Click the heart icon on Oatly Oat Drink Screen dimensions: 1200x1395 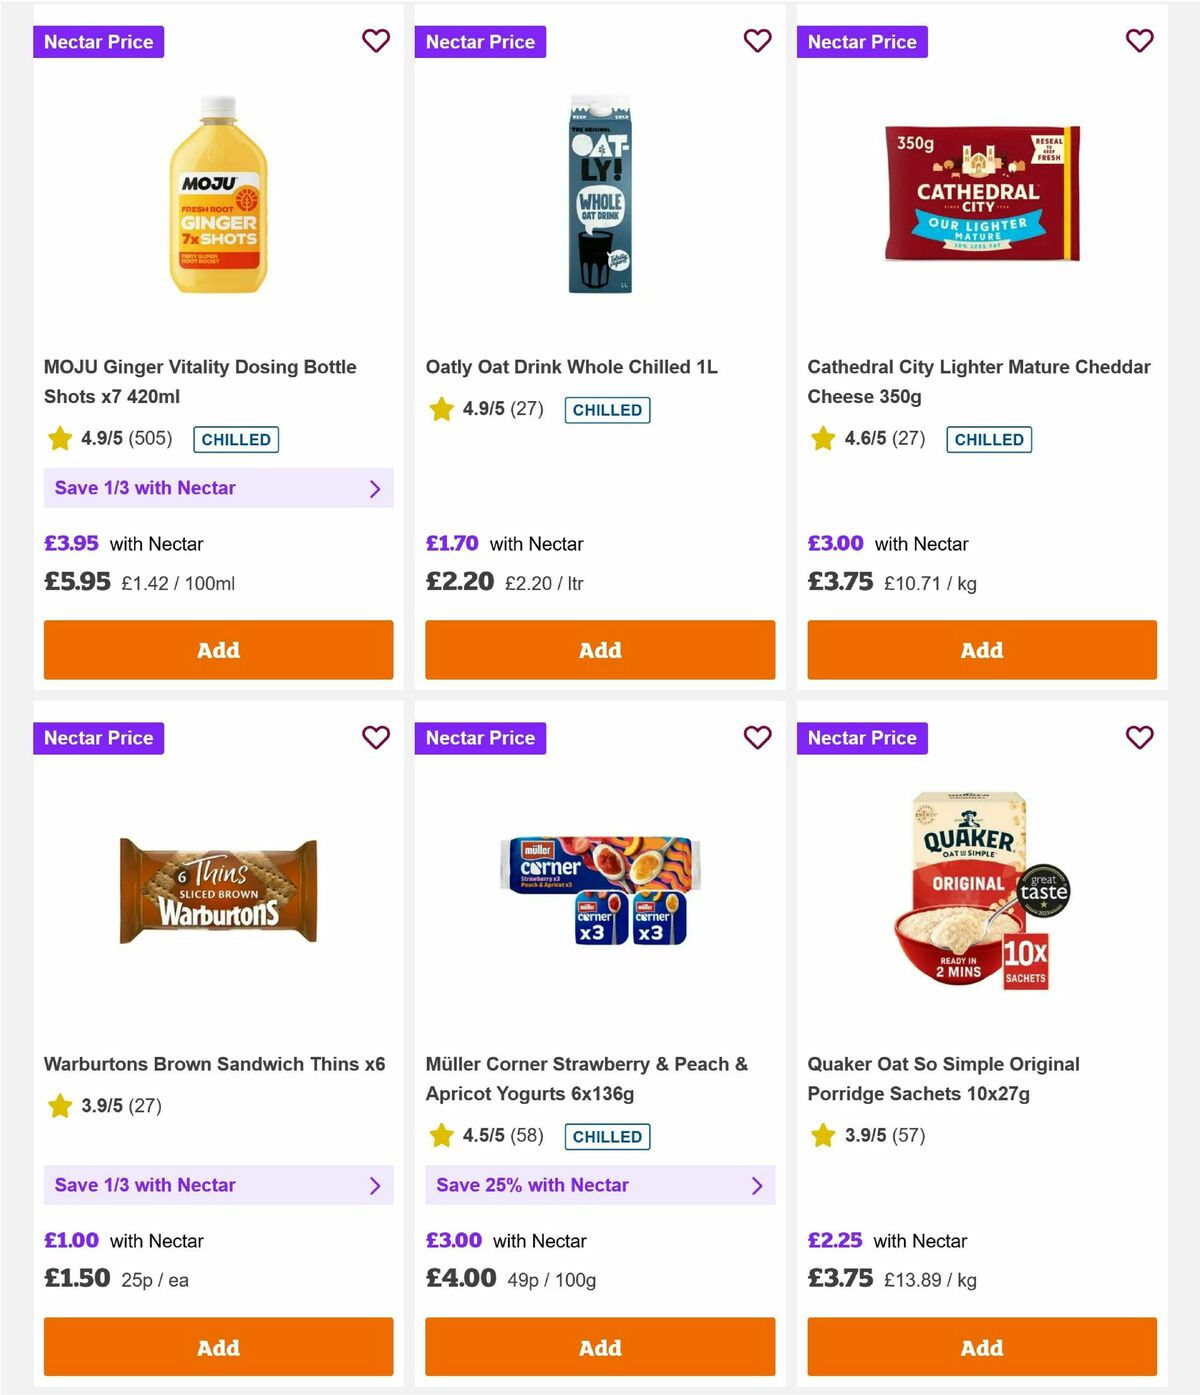click(758, 41)
